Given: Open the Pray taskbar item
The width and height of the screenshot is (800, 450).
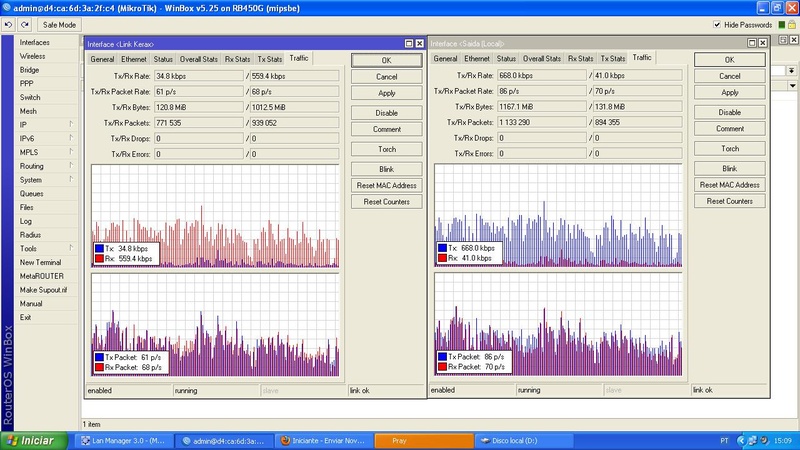Looking at the screenshot, I should (x=424, y=441).
